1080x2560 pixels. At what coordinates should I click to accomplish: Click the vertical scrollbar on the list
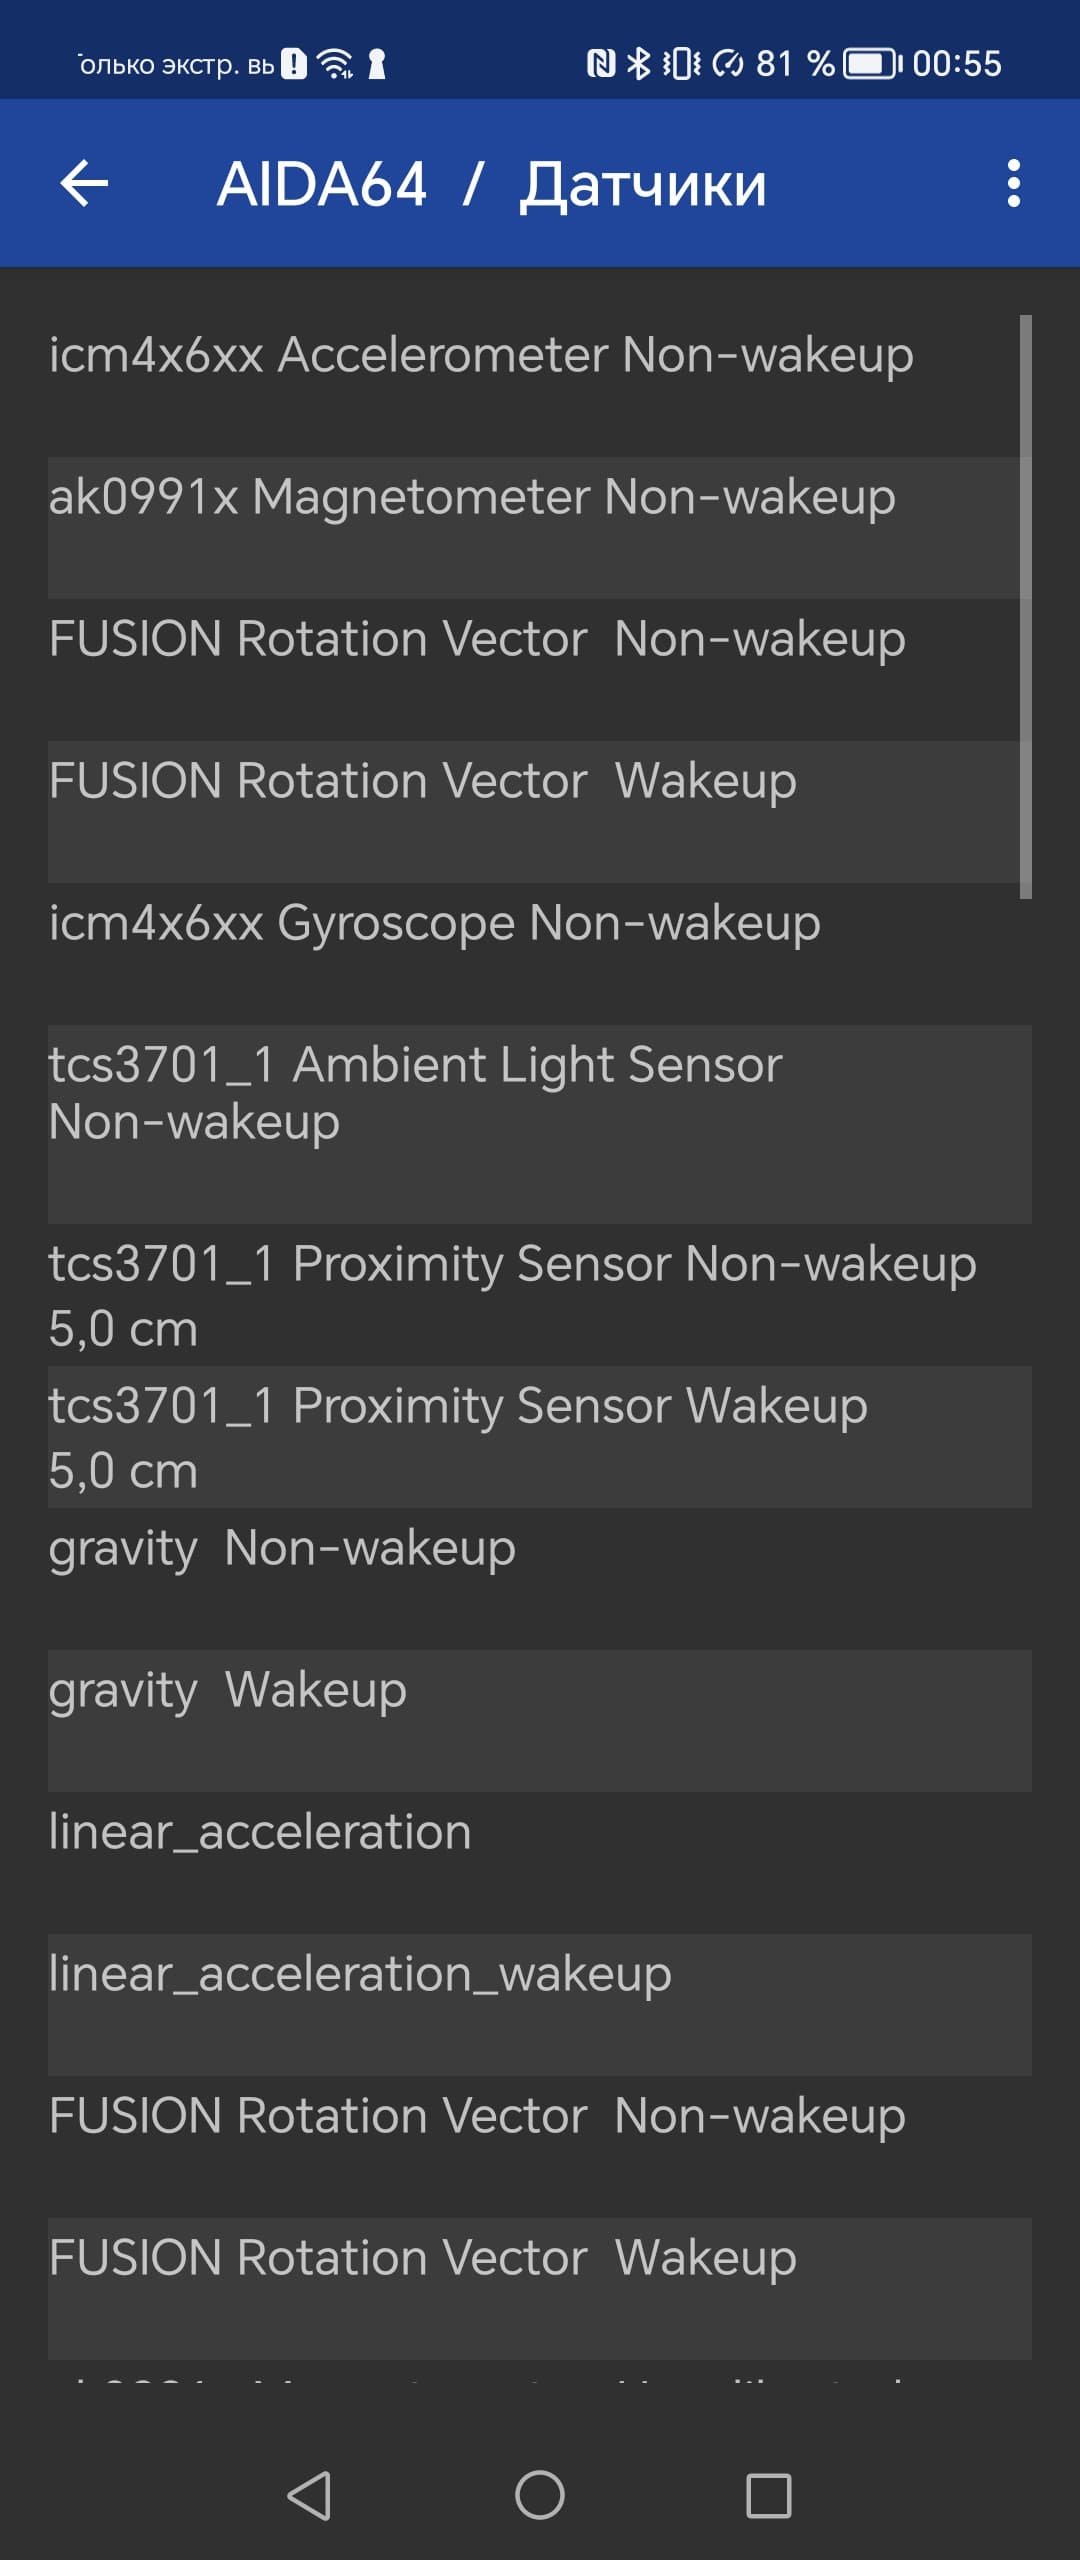pyautogui.click(x=1025, y=606)
